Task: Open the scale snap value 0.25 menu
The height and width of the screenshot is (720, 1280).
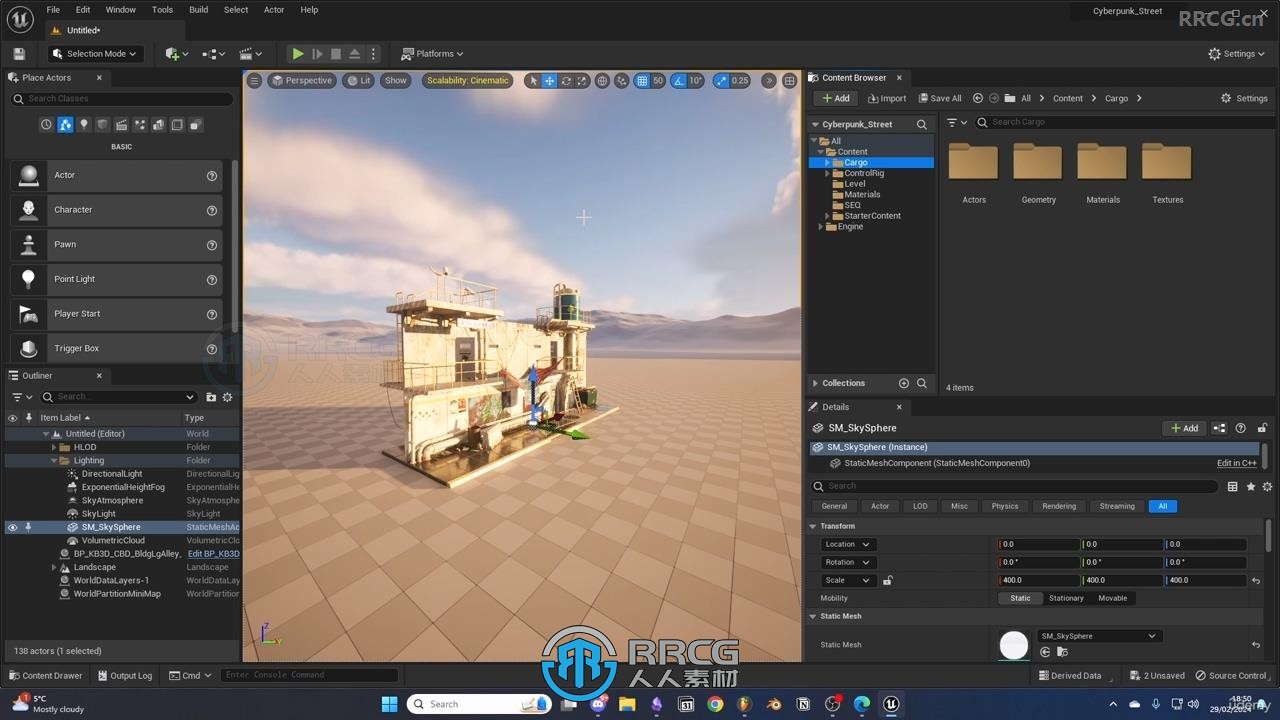Action: [740, 81]
